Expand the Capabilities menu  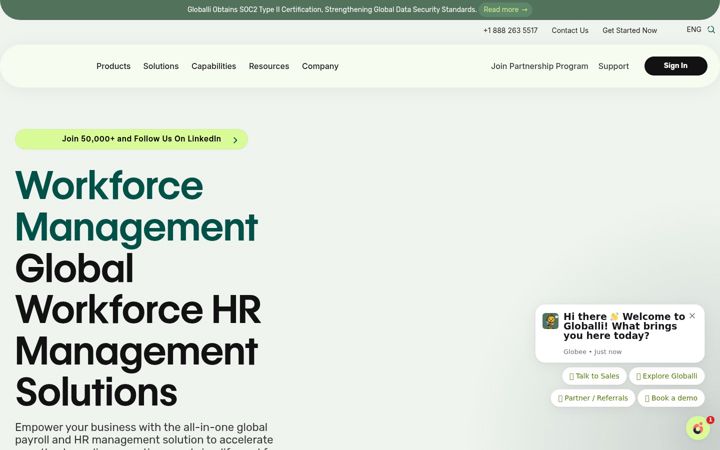[214, 66]
